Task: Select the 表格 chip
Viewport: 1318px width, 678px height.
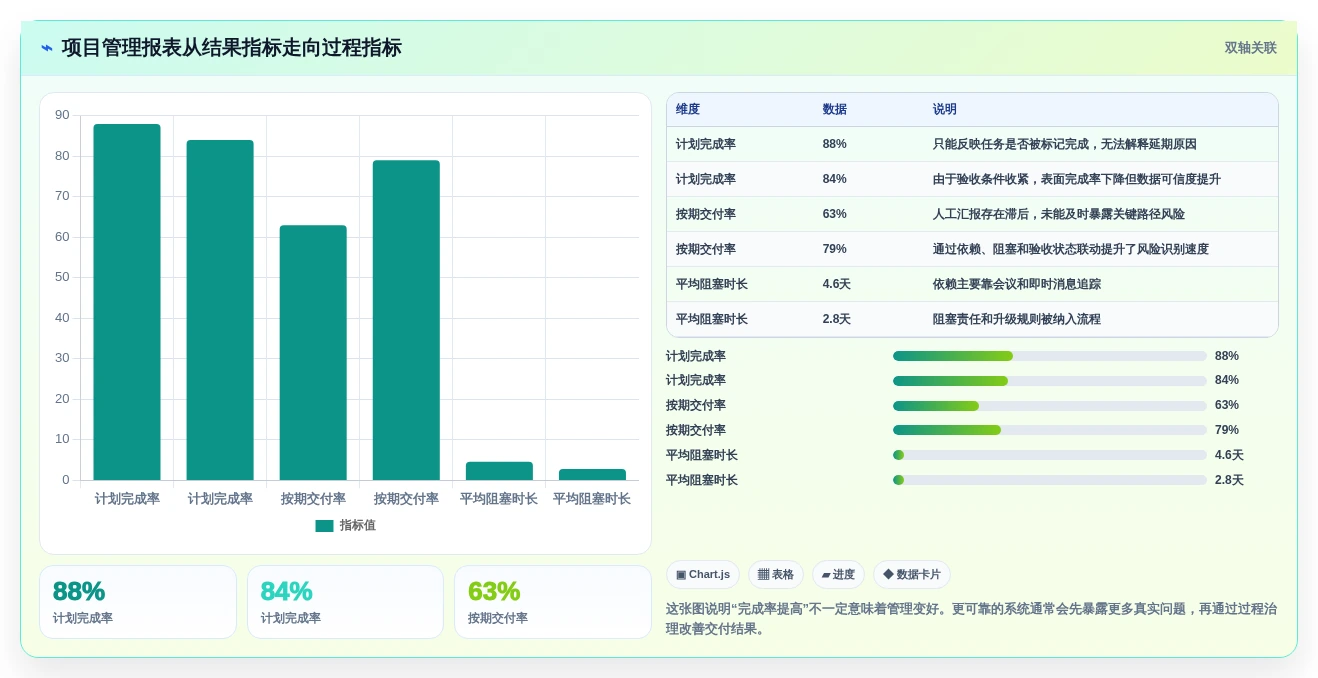Action: tap(776, 575)
